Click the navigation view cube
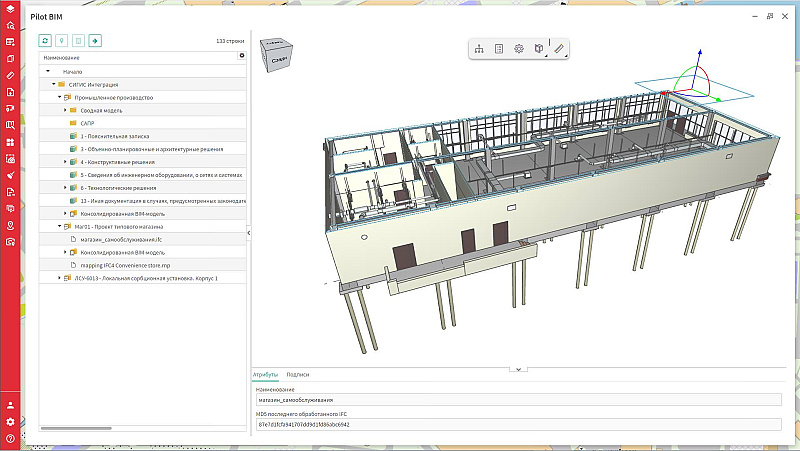Screen dimensions: 800x451 tap(278, 58)
